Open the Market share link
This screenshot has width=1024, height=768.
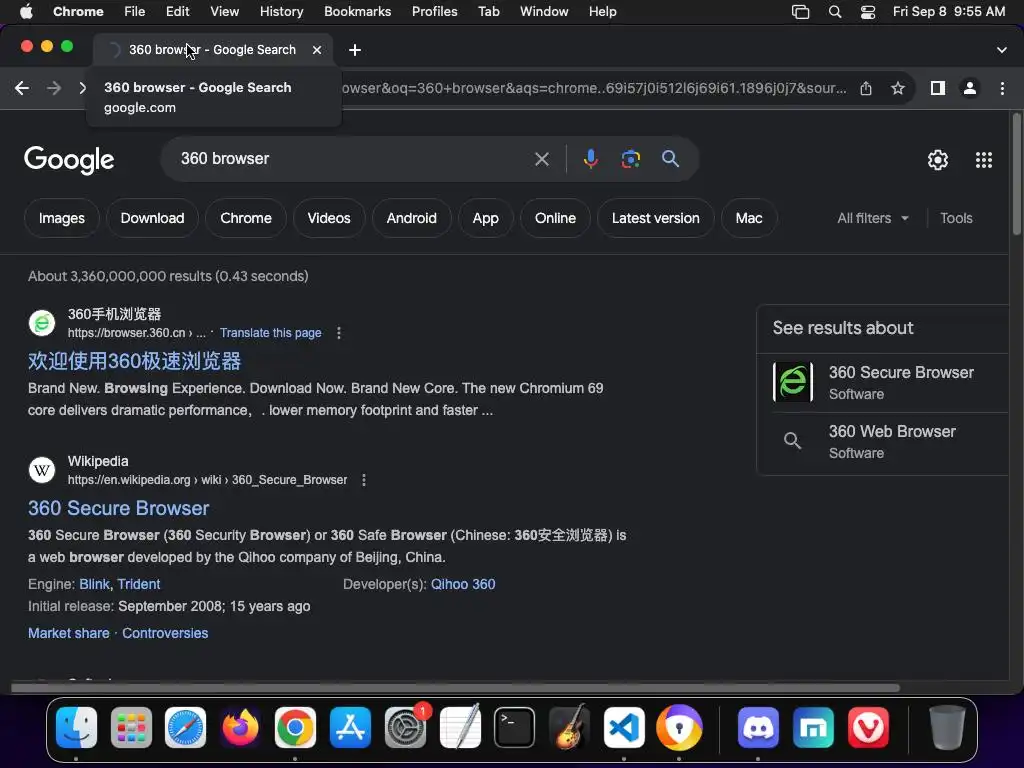[69, 633]
